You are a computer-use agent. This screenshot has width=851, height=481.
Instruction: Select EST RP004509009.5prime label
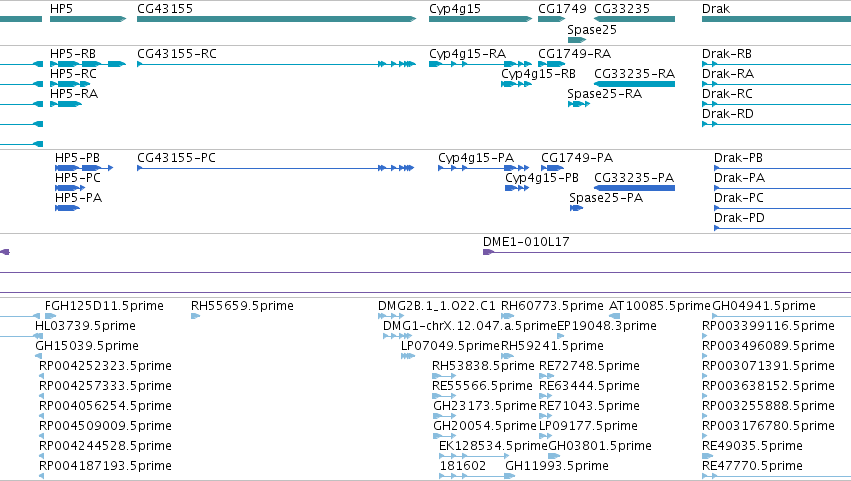105,427
